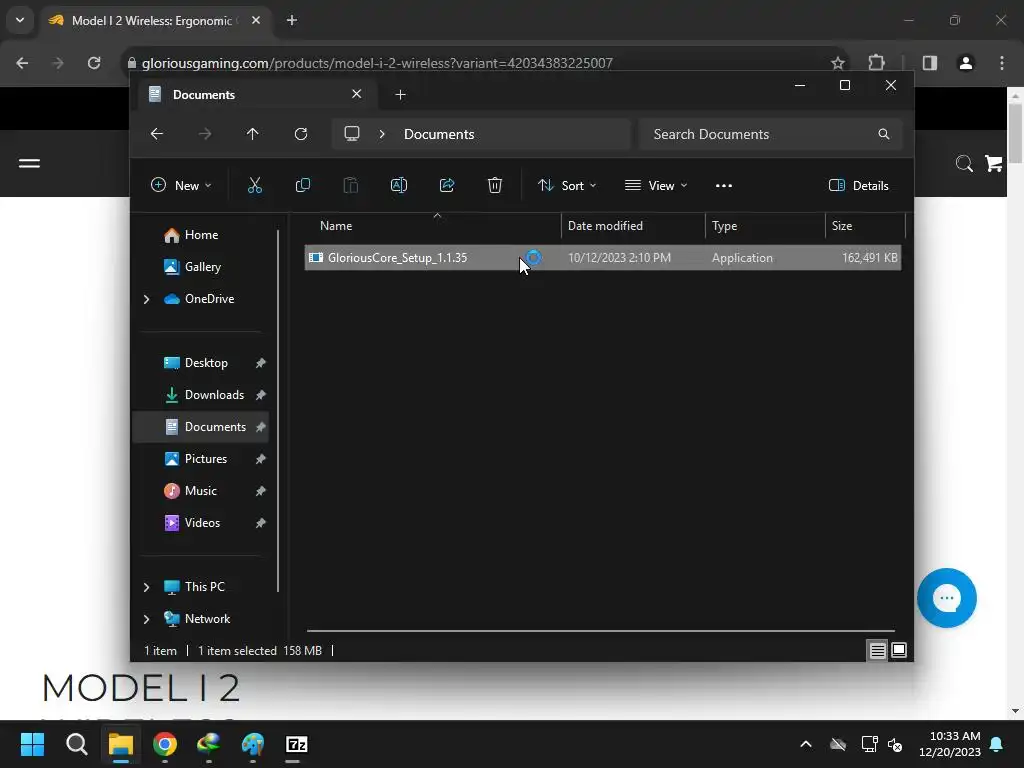Viewport: 1024px width, 768px height.
Task: Switch to details list view icon
Action: [877, 650]
